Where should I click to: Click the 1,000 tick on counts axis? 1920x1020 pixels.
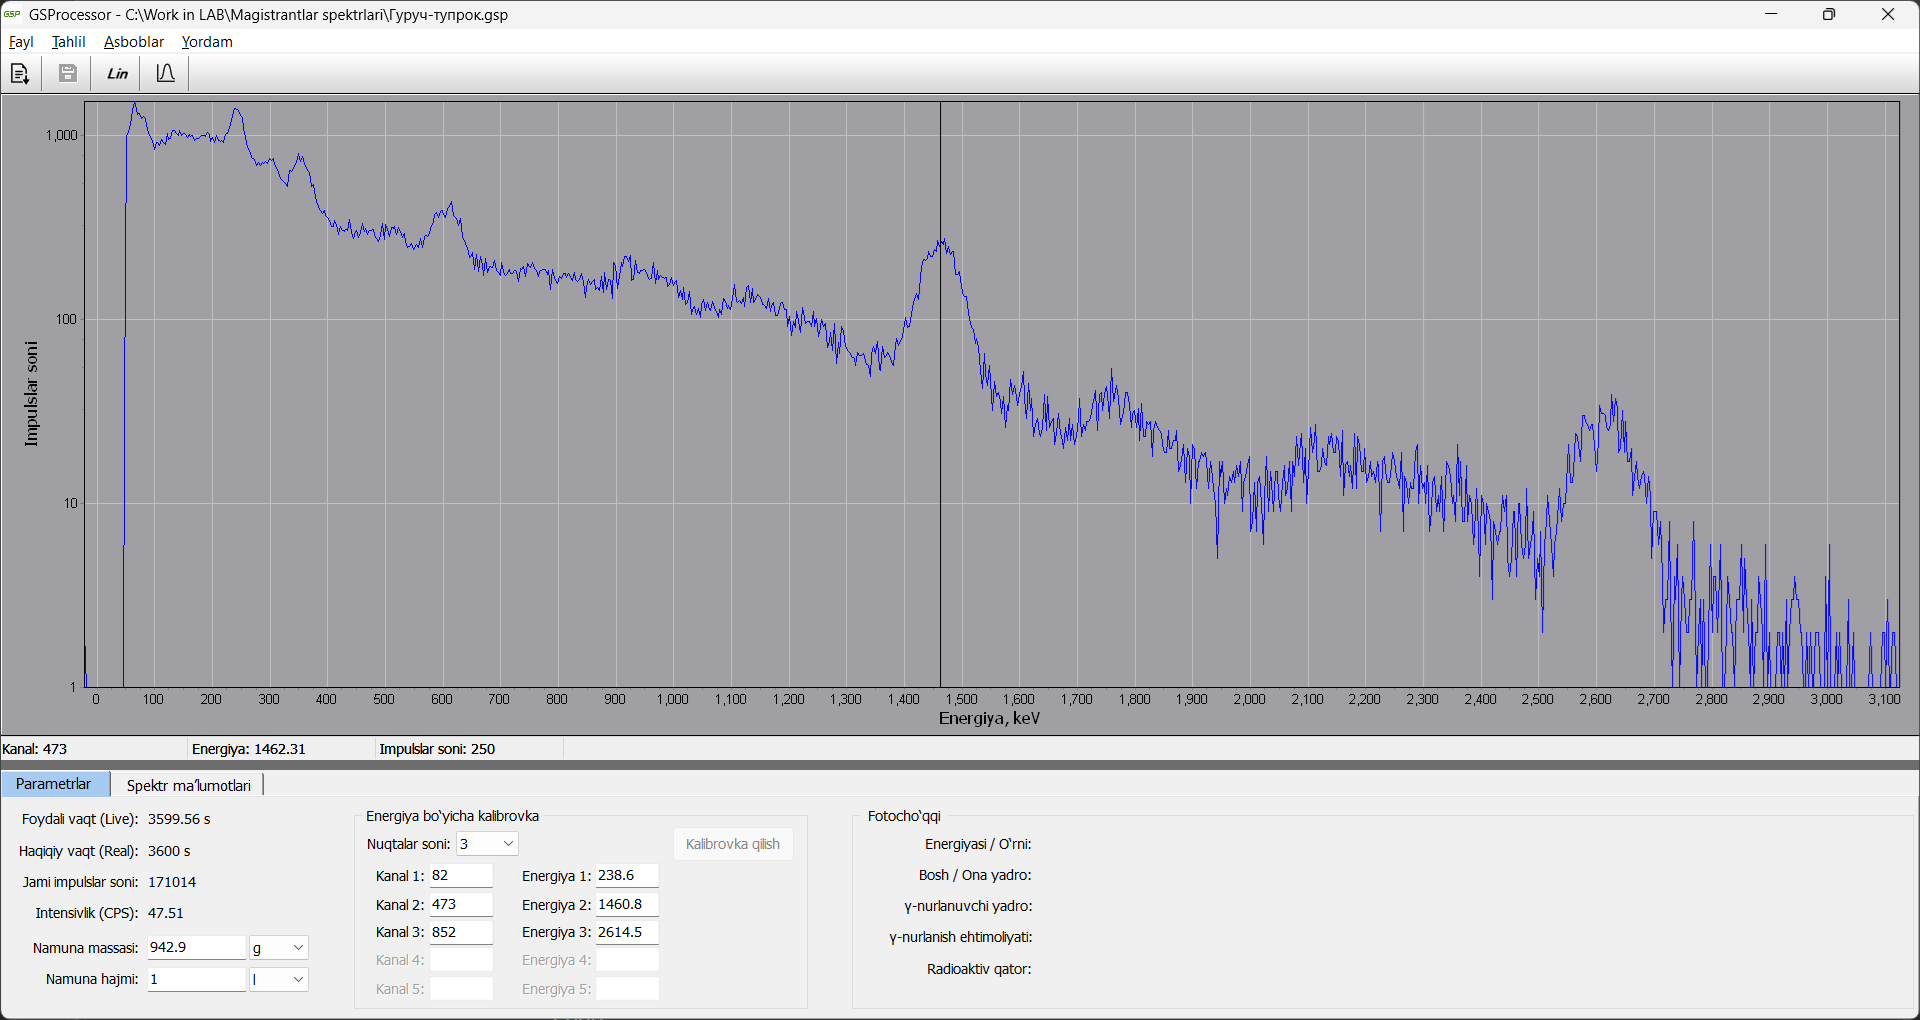[x=61, y=135]
